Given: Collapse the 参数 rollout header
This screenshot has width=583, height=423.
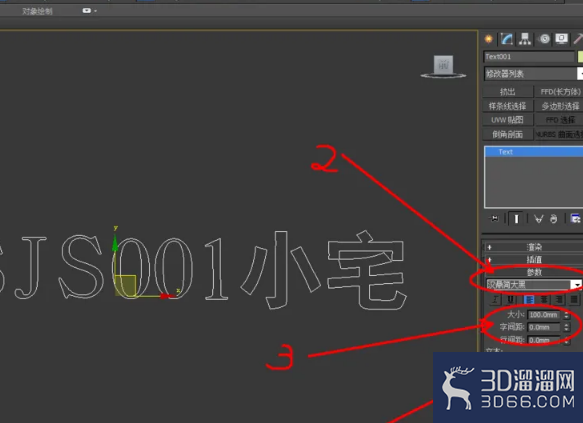Looking at the screenshot, I should [x=533, y=272].
